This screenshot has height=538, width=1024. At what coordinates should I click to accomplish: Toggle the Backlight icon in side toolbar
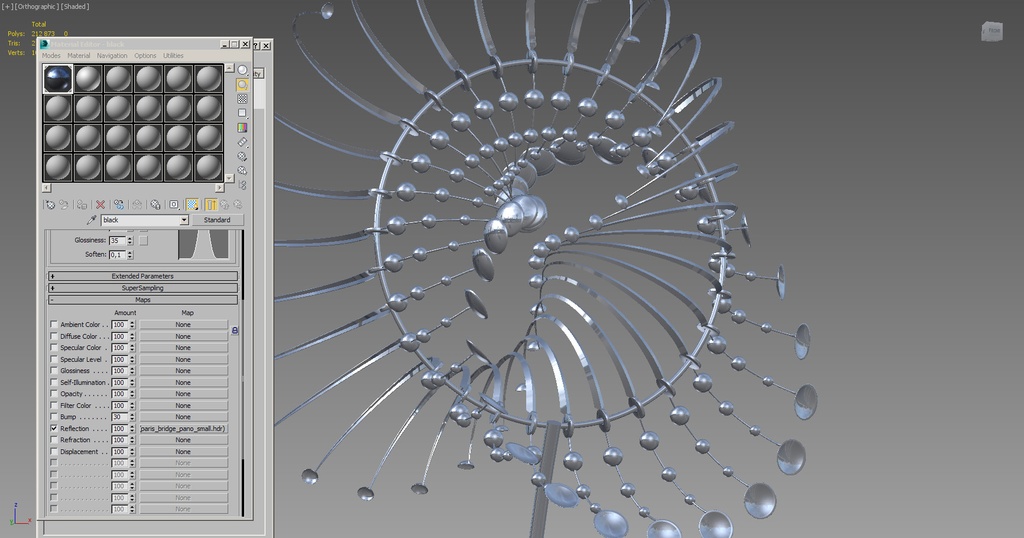(x=243, y=85)
